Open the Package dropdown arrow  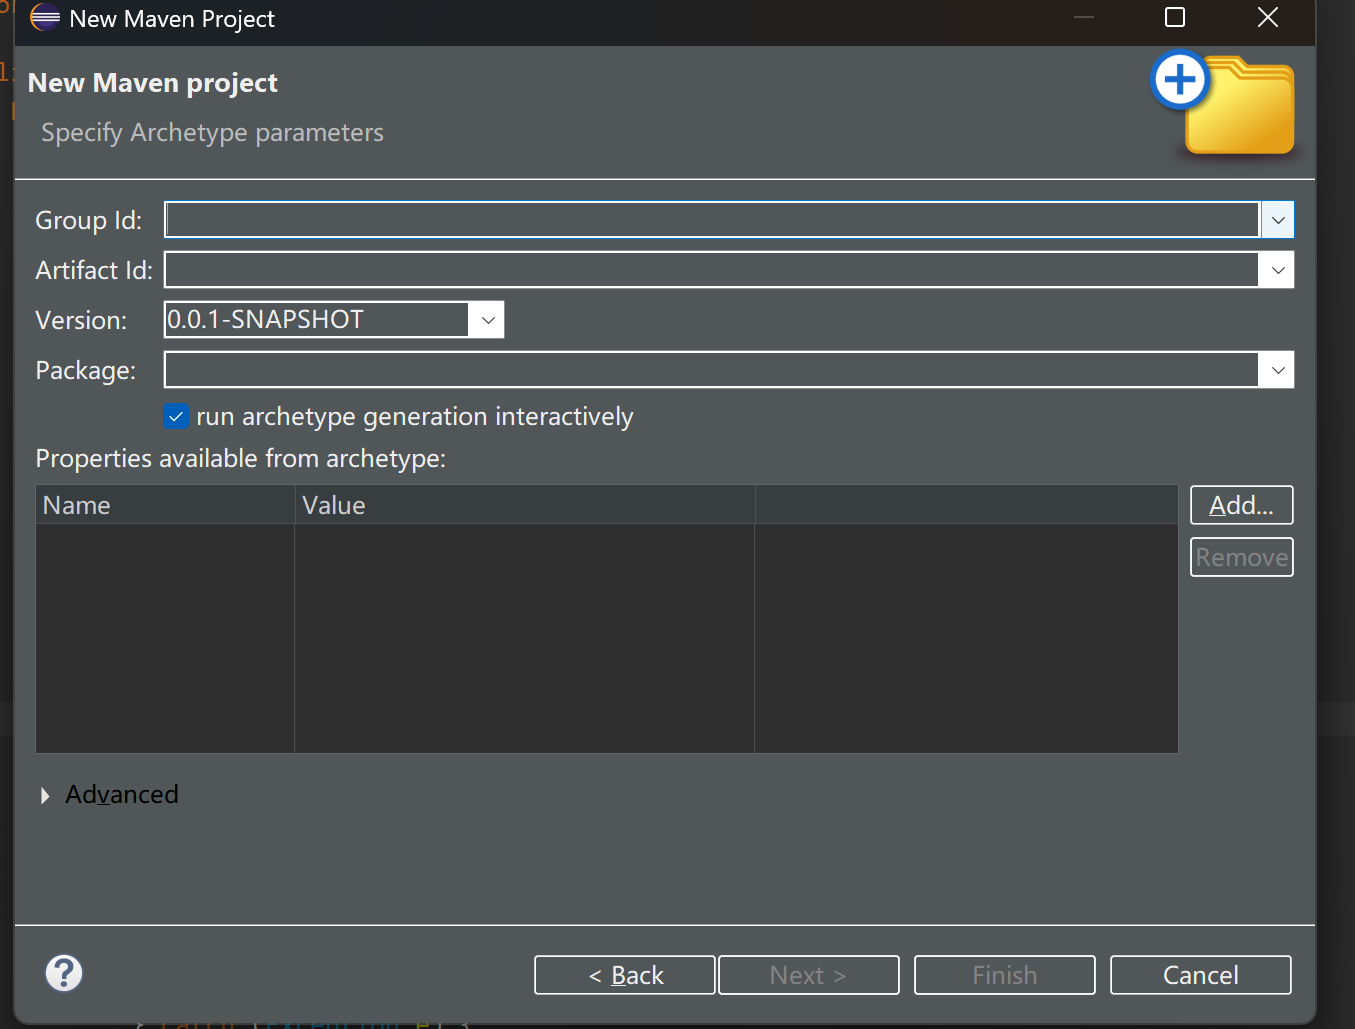click(x=1277, y=370)
